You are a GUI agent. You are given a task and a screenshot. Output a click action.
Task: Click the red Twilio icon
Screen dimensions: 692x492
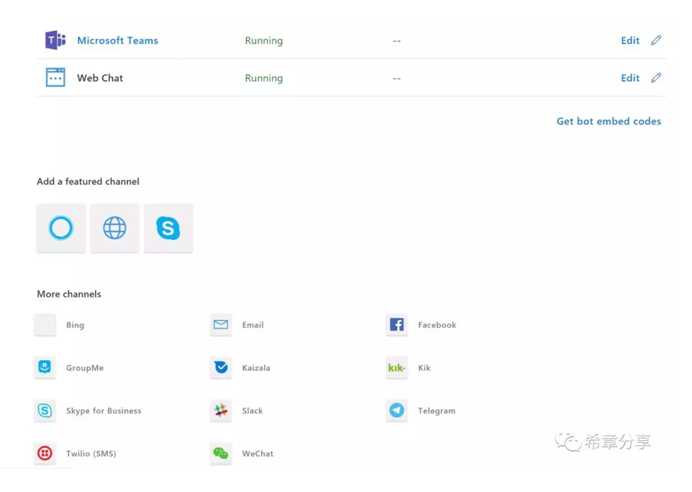(x=45, y=453)
